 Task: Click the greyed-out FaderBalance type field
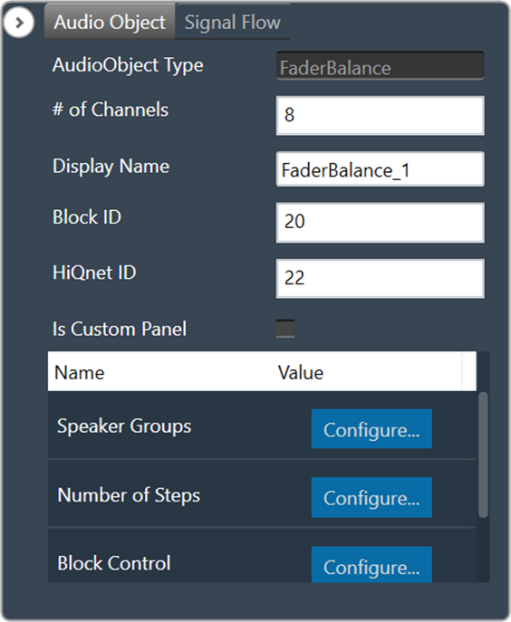(380, 66)
